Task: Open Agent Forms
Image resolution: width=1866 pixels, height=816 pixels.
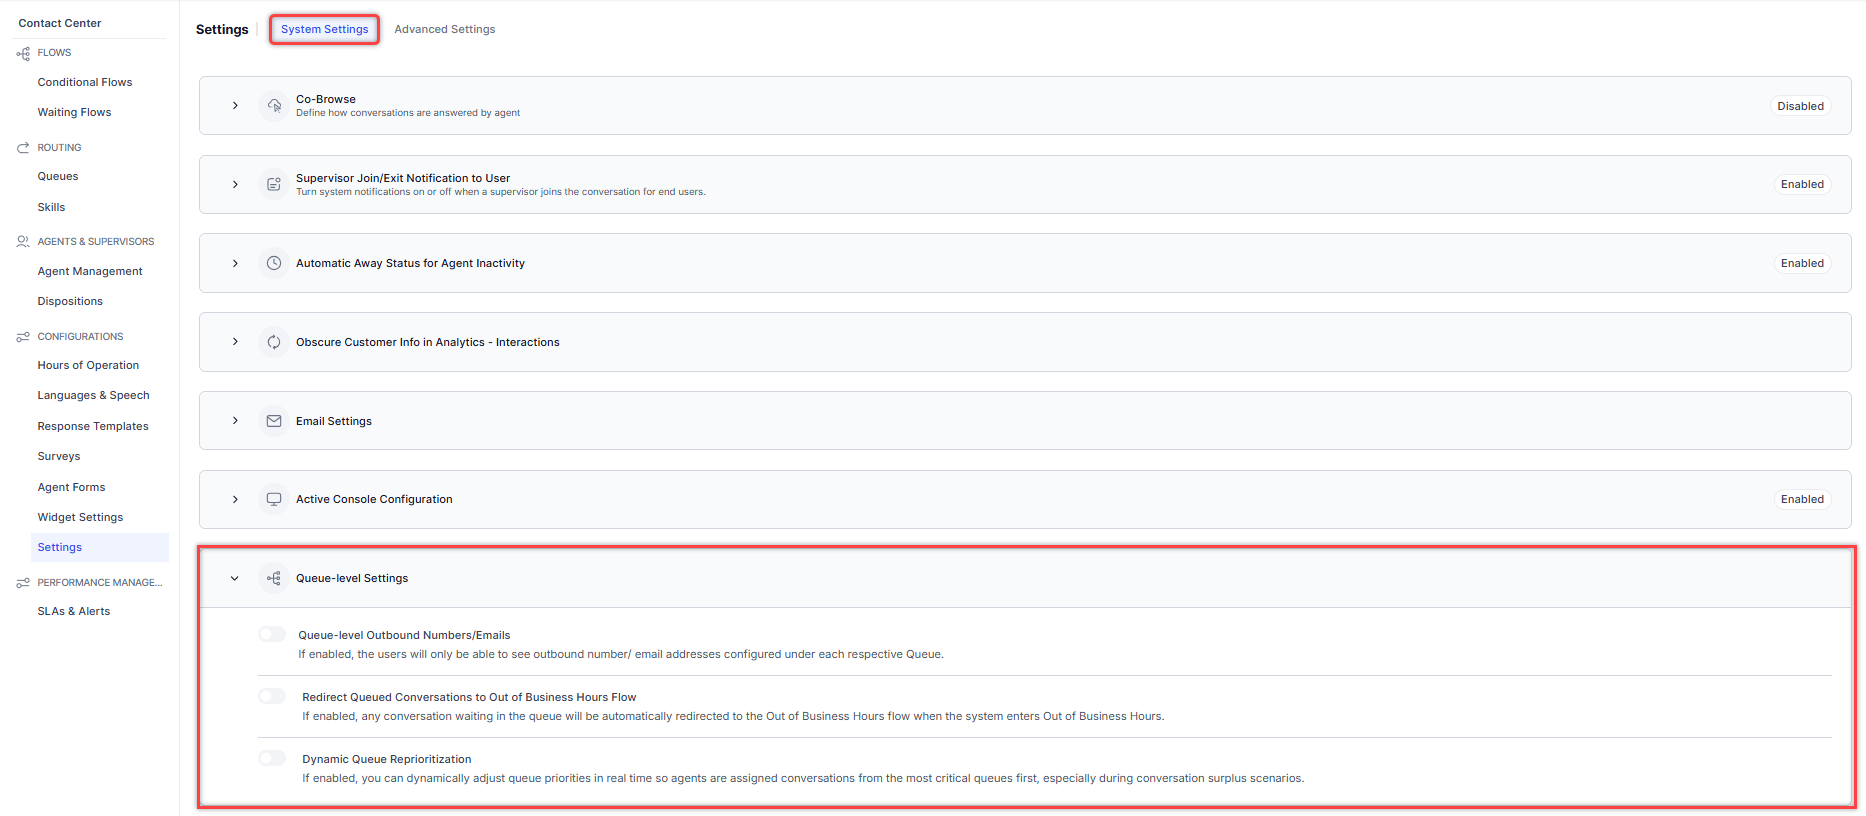Action: pyautogui.click(x=71, y=487)
